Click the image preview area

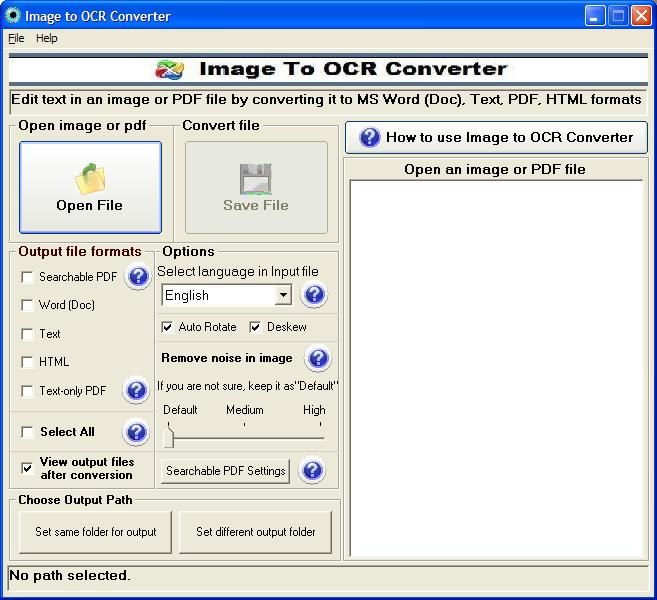(x=496, y=369)
